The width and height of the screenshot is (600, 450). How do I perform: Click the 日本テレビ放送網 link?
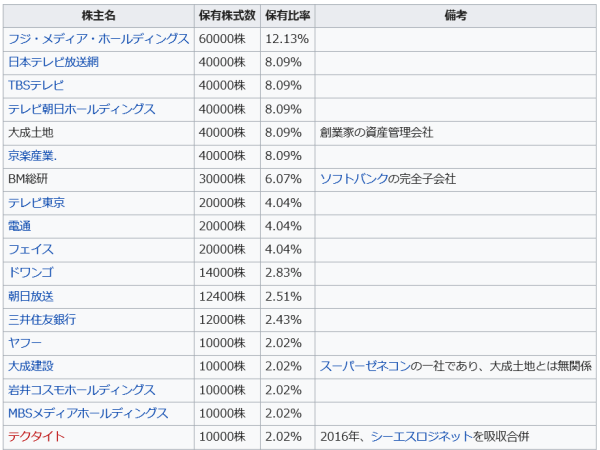point(53,62)
